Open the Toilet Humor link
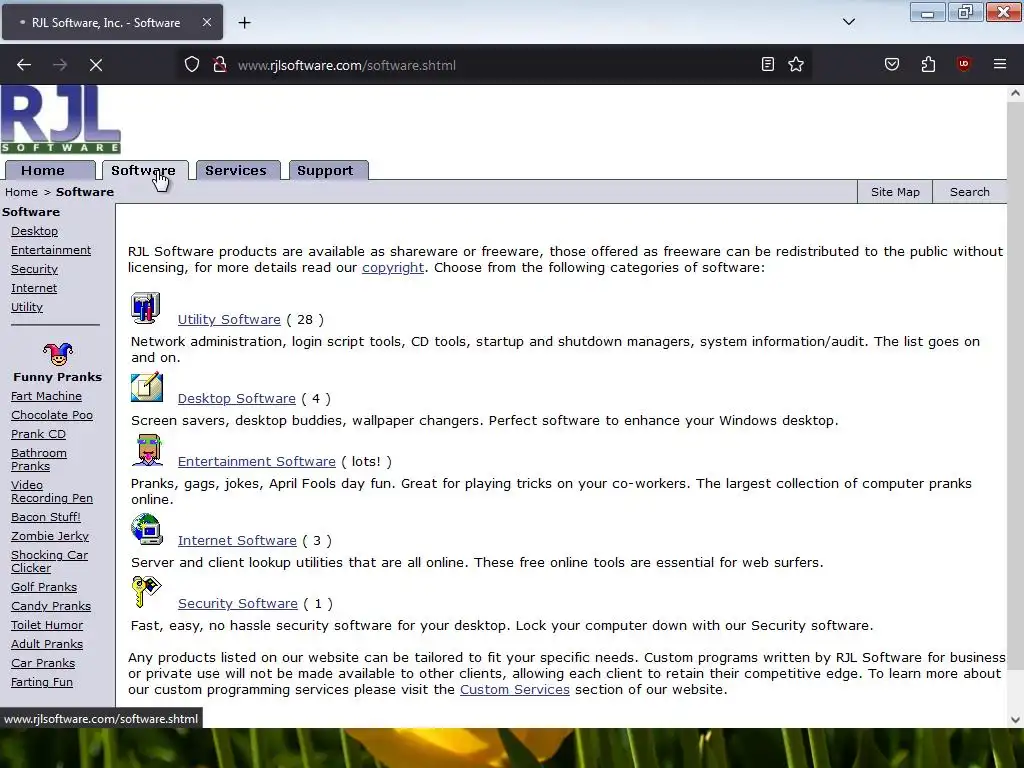The height and width of the screenshot is (768, 1024). click(47, 625)
